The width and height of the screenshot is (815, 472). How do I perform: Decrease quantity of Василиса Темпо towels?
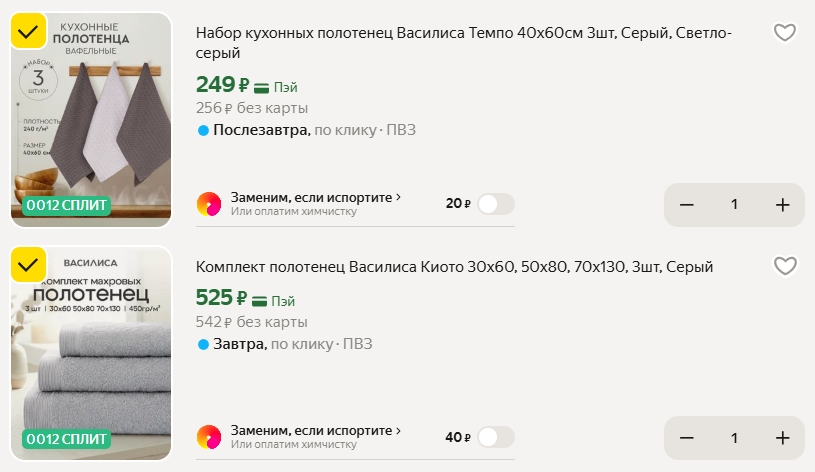[x=687, y=204]
